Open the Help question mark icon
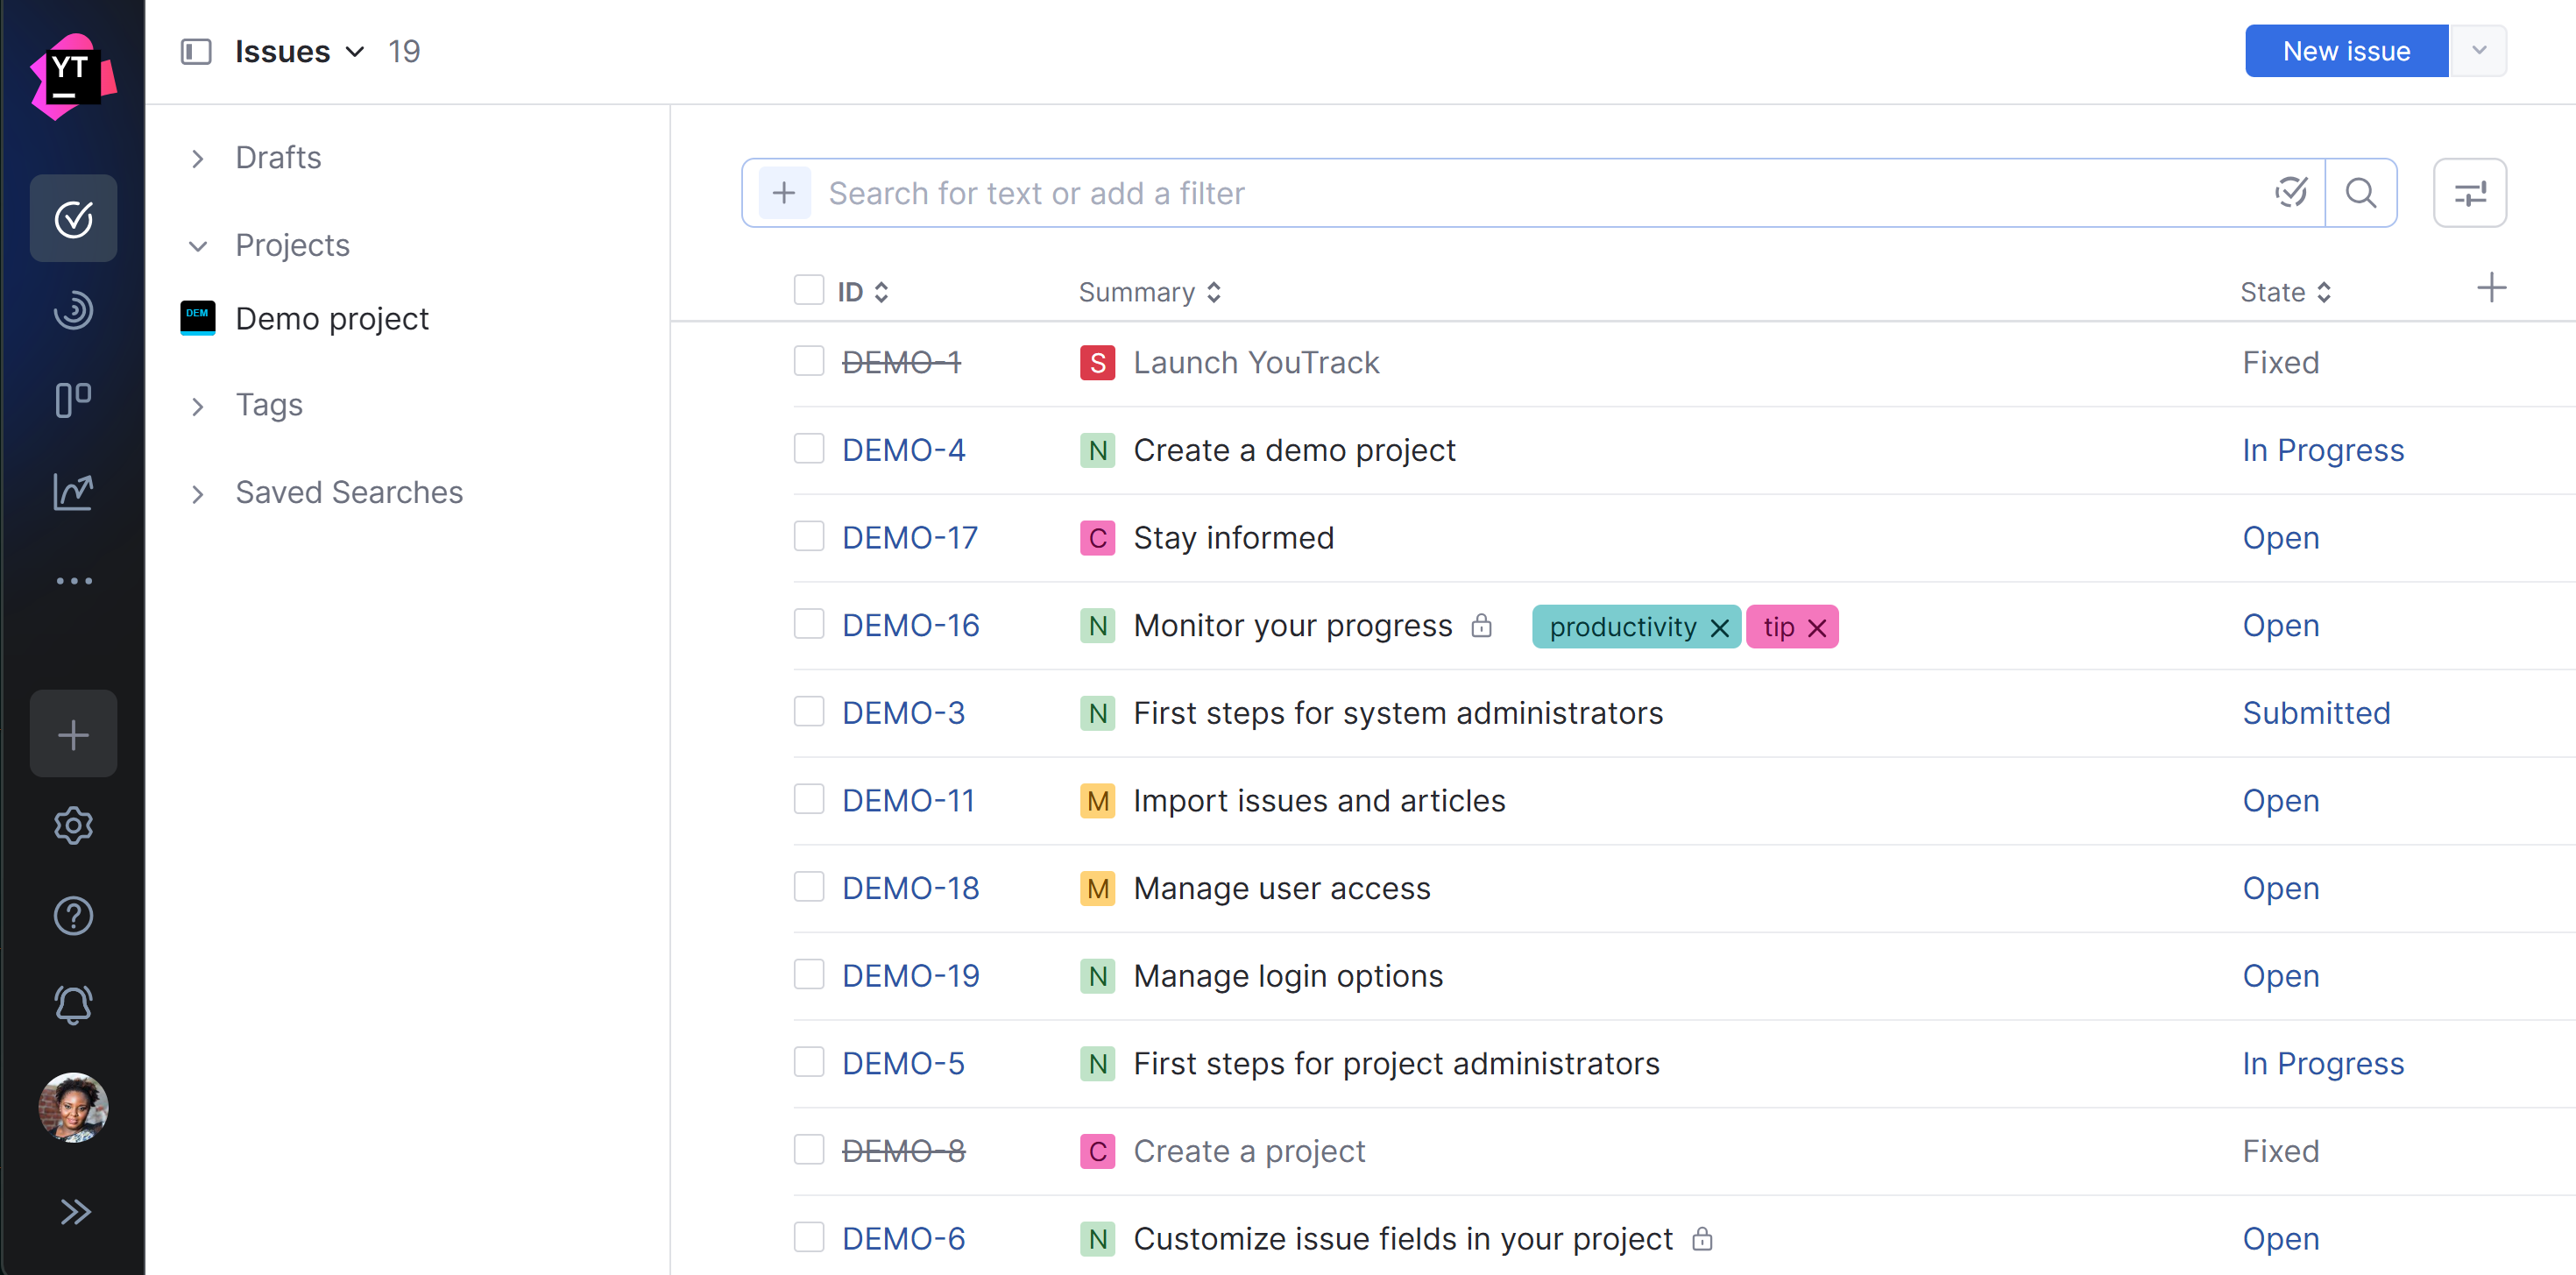Screen dimensions: 2576x1275 (73, 915)
